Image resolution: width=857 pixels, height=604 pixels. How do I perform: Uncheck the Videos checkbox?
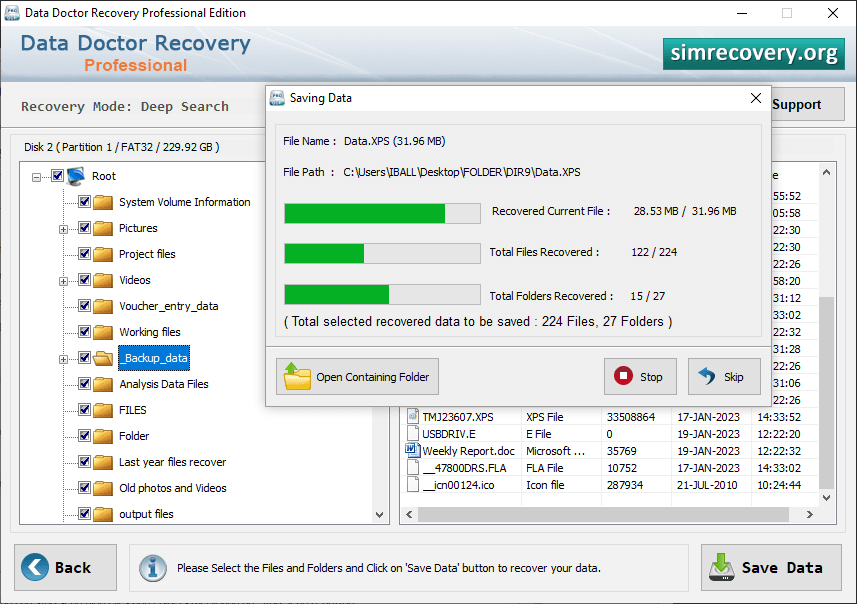84,279
